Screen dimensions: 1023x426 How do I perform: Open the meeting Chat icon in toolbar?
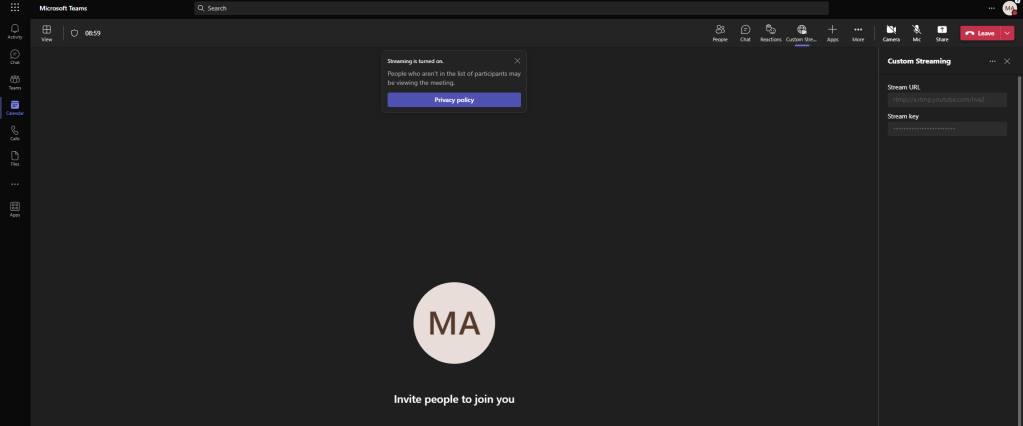click(745, 32)
